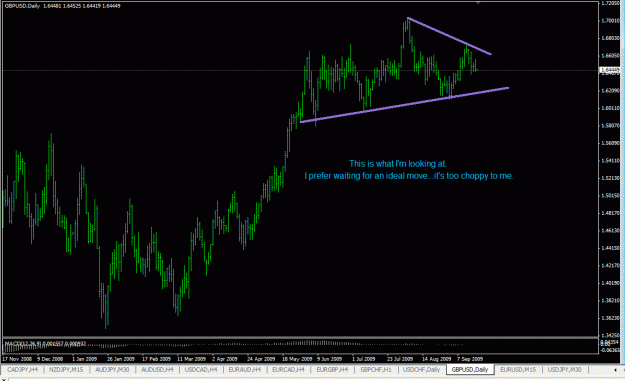Click the 'This is what I'm looking at.' label
Viewport: 625px width, 381px height.
tap(398, 164)
